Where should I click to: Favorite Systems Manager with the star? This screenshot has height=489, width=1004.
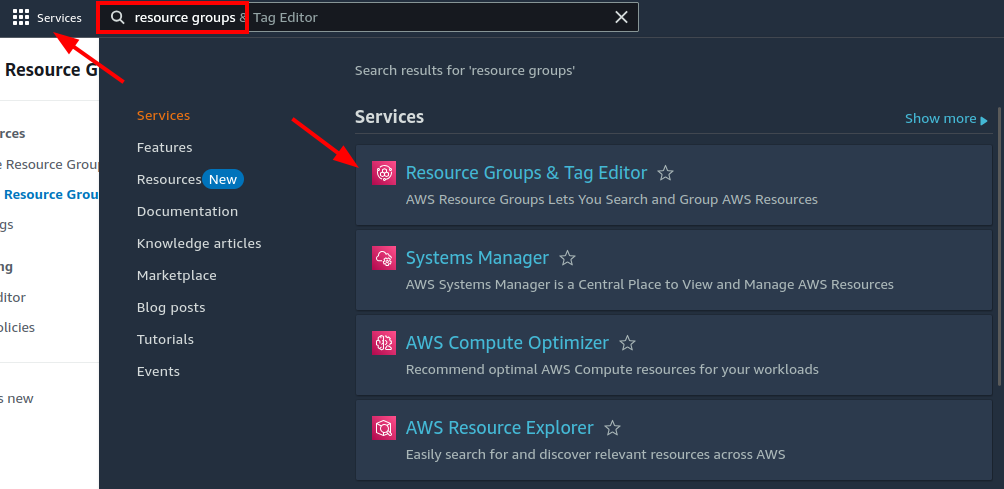[x=567, y=258]
